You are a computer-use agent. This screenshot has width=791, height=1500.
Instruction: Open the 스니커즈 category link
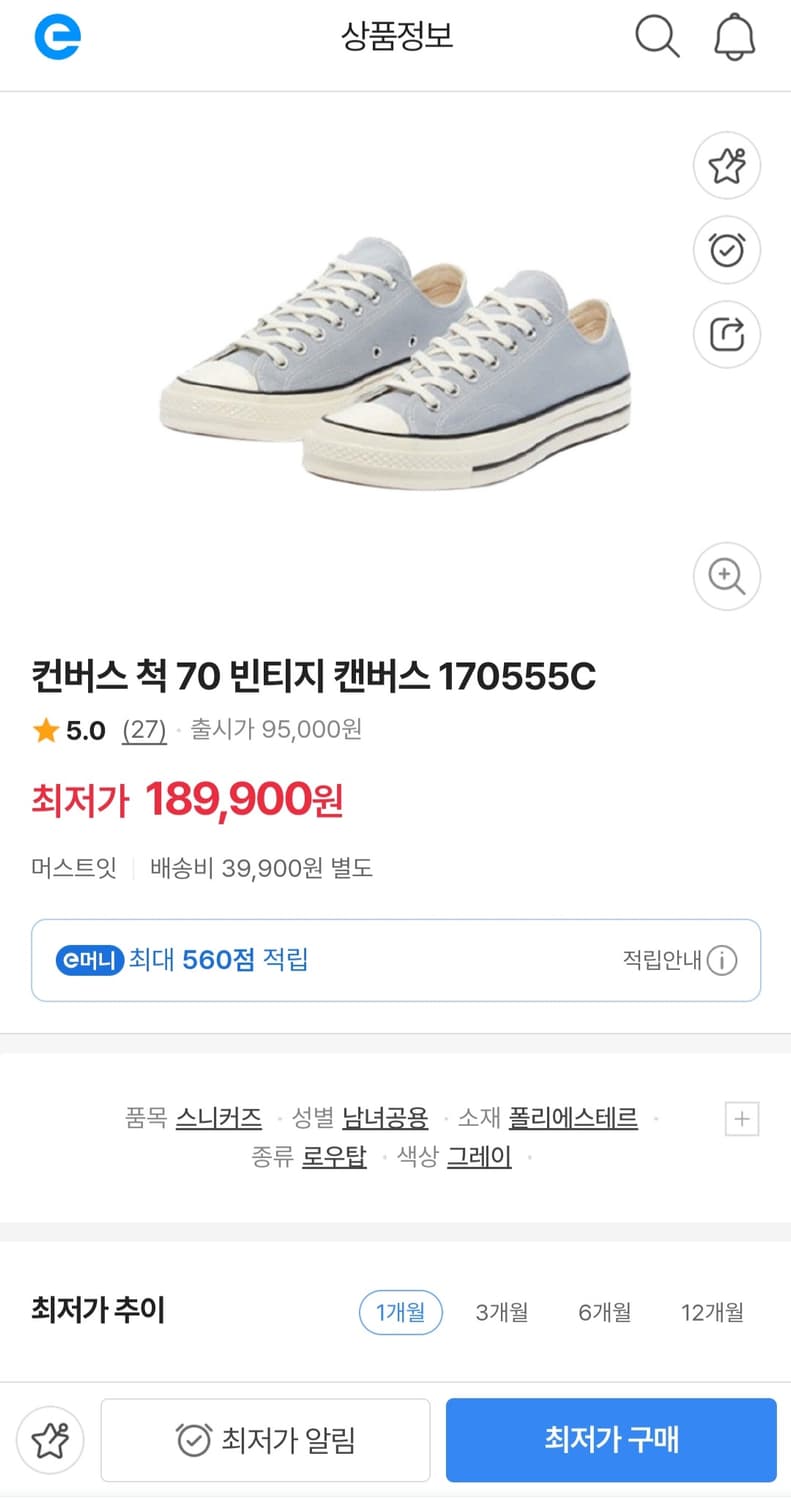point(219,1118)
